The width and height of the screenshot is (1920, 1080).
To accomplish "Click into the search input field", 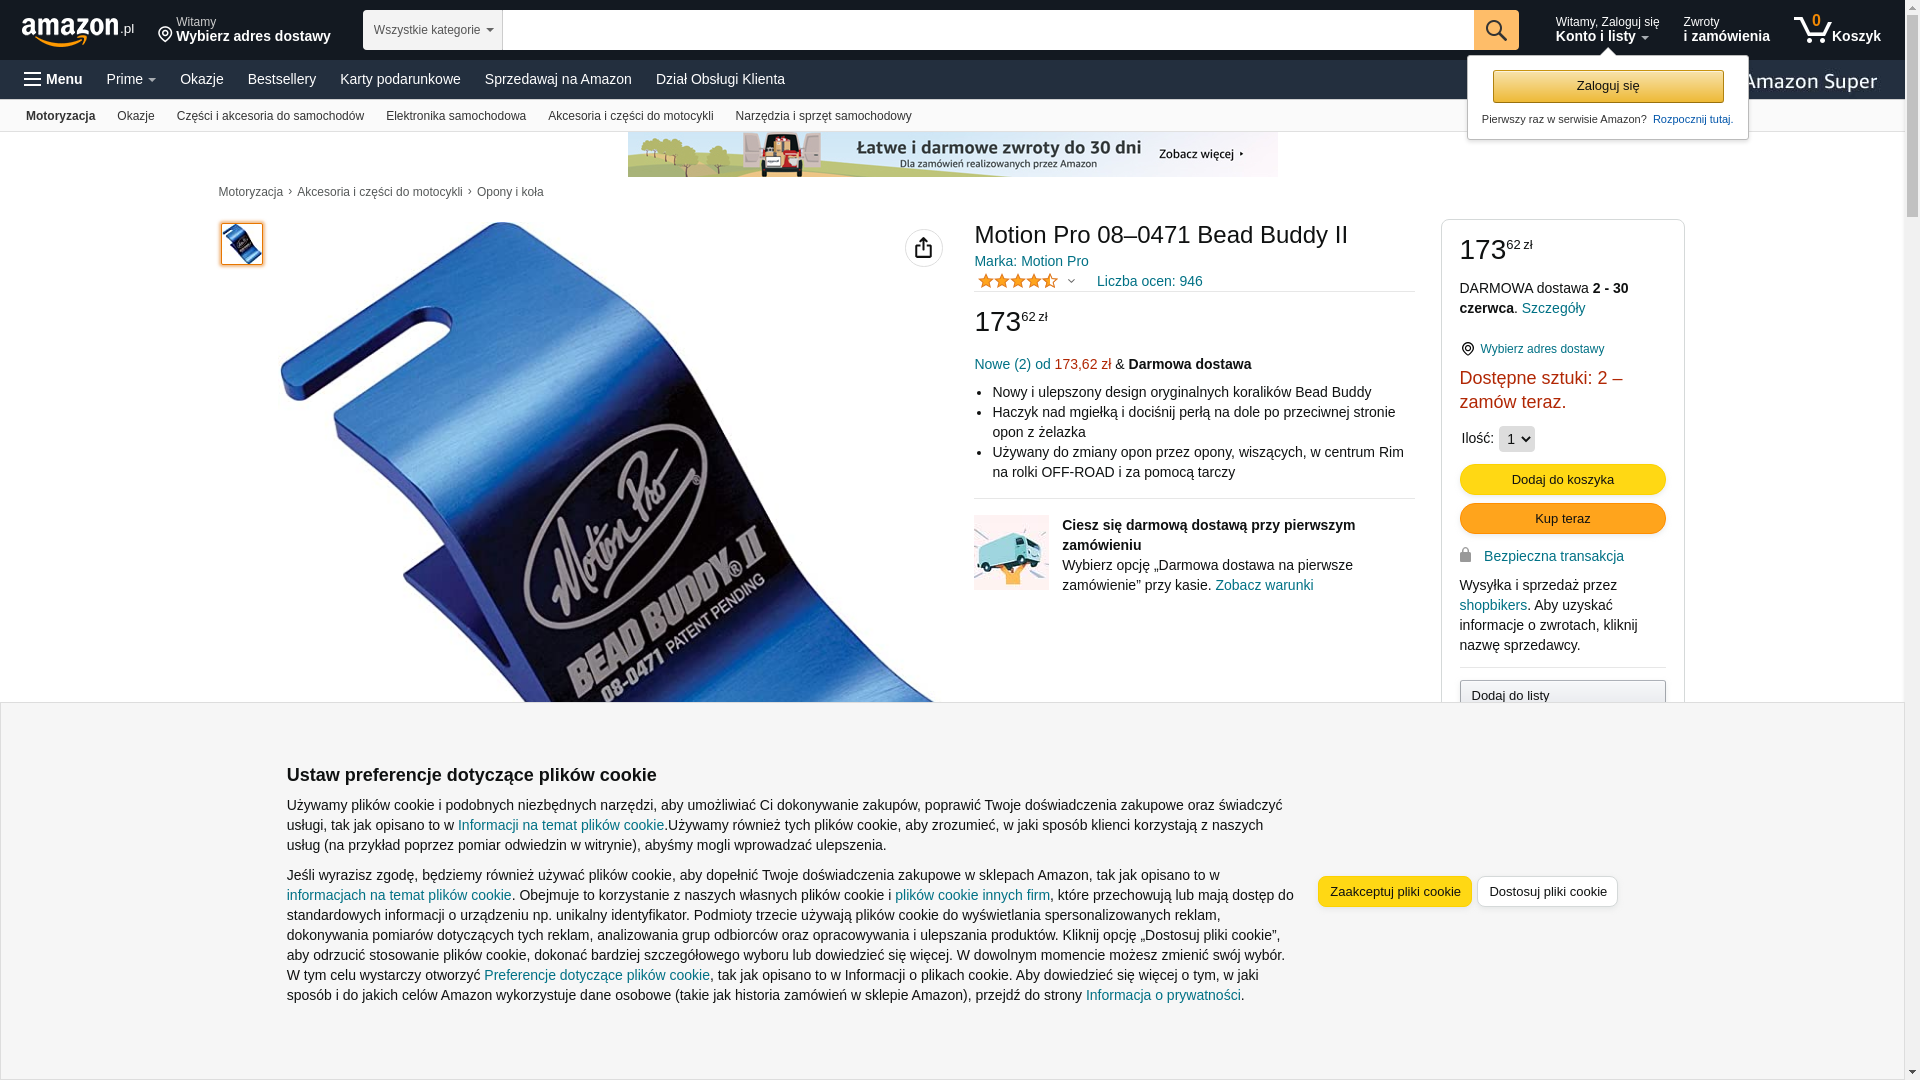I will 988,30.
